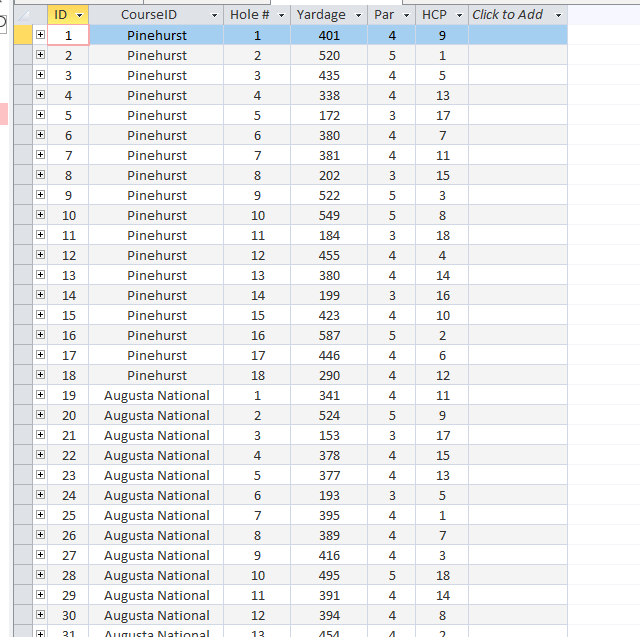The width and height of the screenshot is (640, 637).
Task: Click the Yardage cell 587
Action: 329,335
